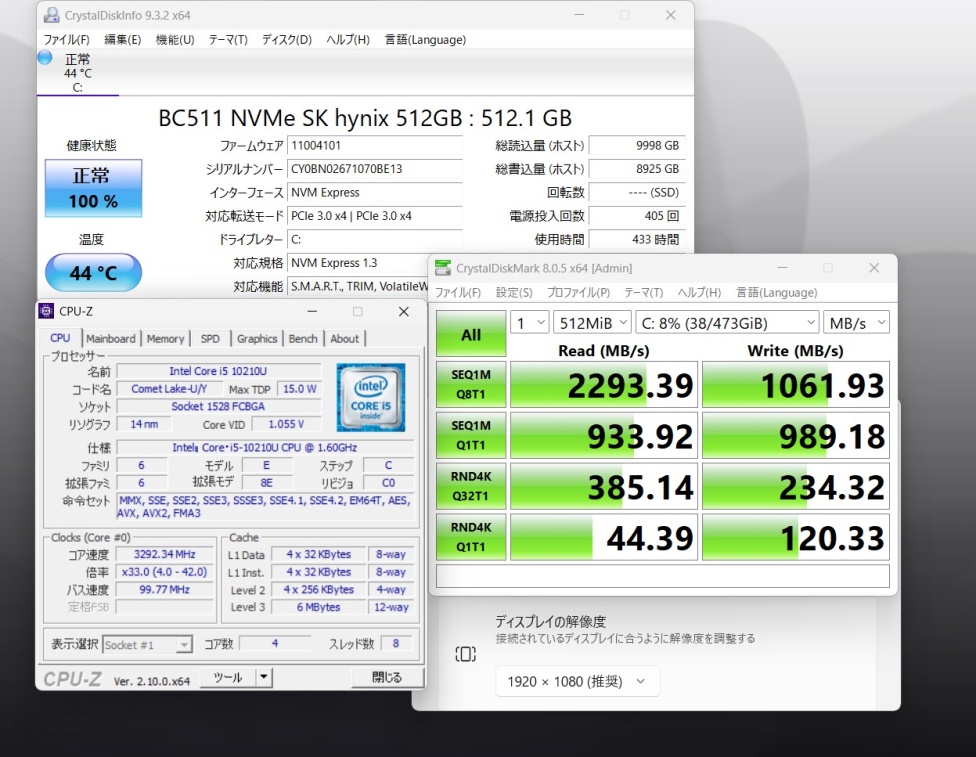This screenshot has height=757, width=976.
Task: Click the firmware field 11004101
Action: (375, 146)
